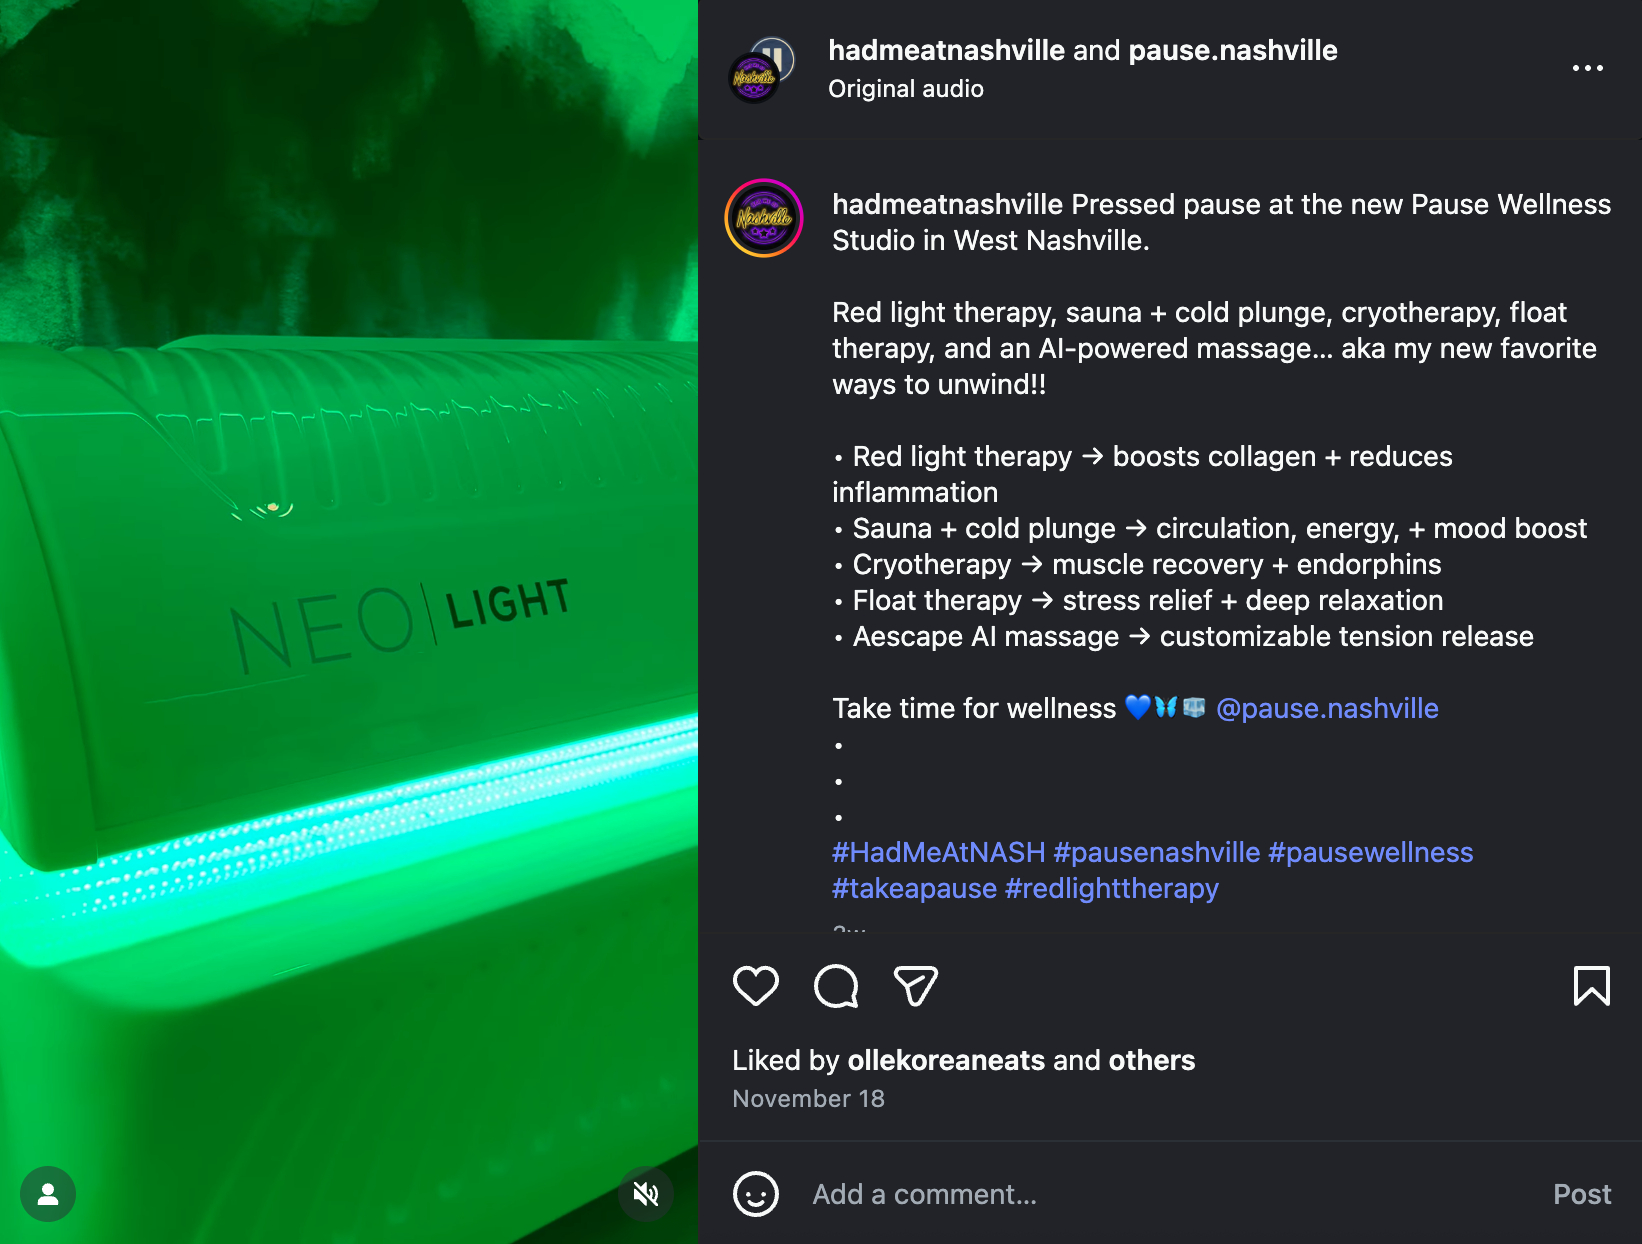Open the emoji picker in the comment box
This screenshot has width=1642, height=1244.
tap(756, 1194)
